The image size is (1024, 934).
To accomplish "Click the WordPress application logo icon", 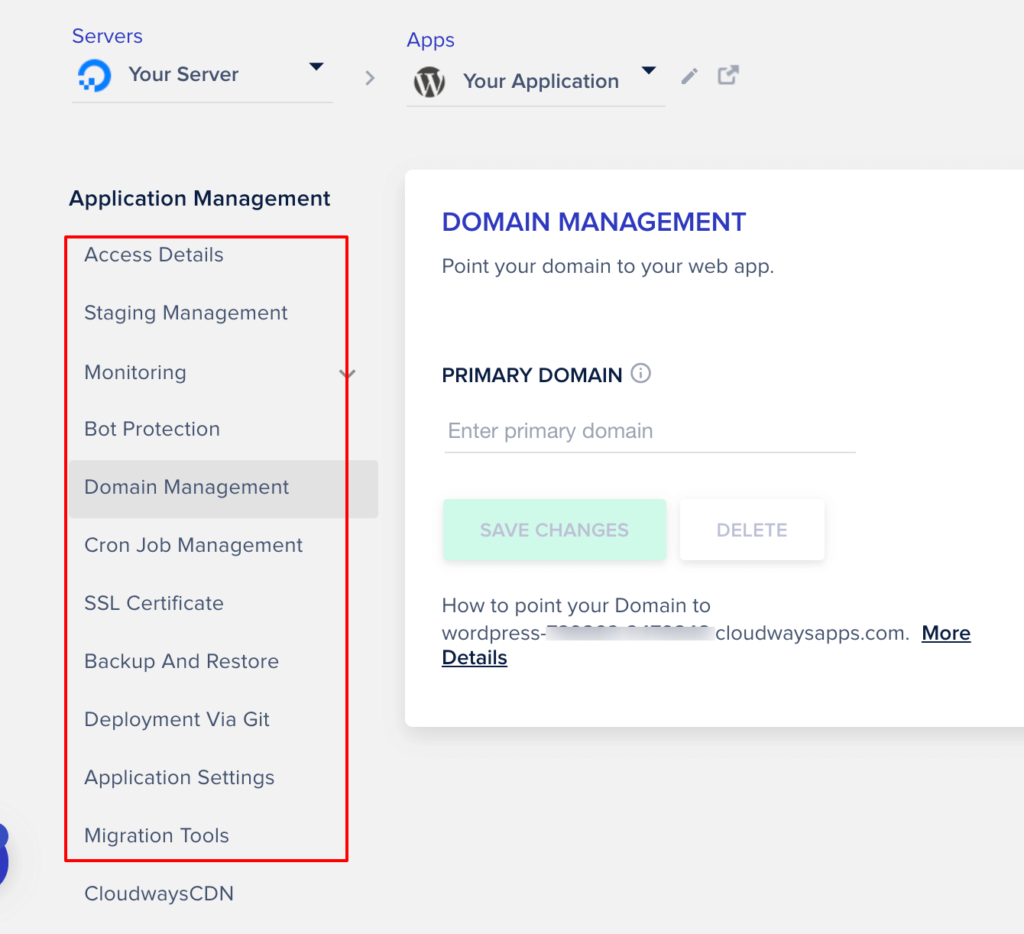I will 429,82.
